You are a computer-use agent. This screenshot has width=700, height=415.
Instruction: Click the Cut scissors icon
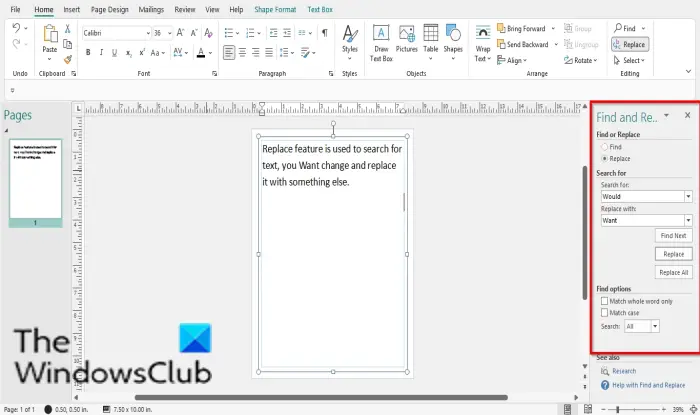[67, 29]
